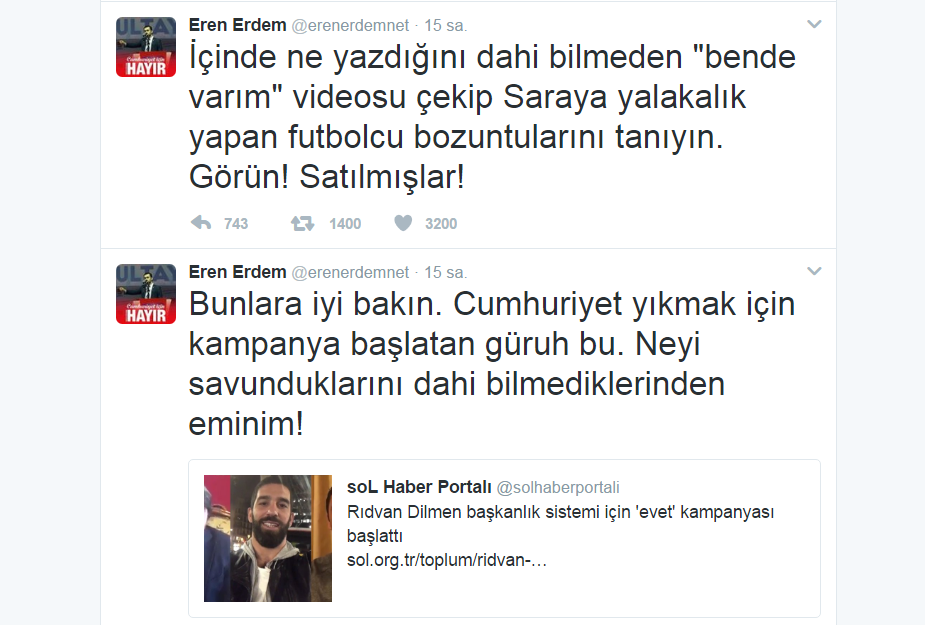925x625 pixels.
Task: Open Eren Erdem avatar on first tweet
Action: tap(146, 47)
